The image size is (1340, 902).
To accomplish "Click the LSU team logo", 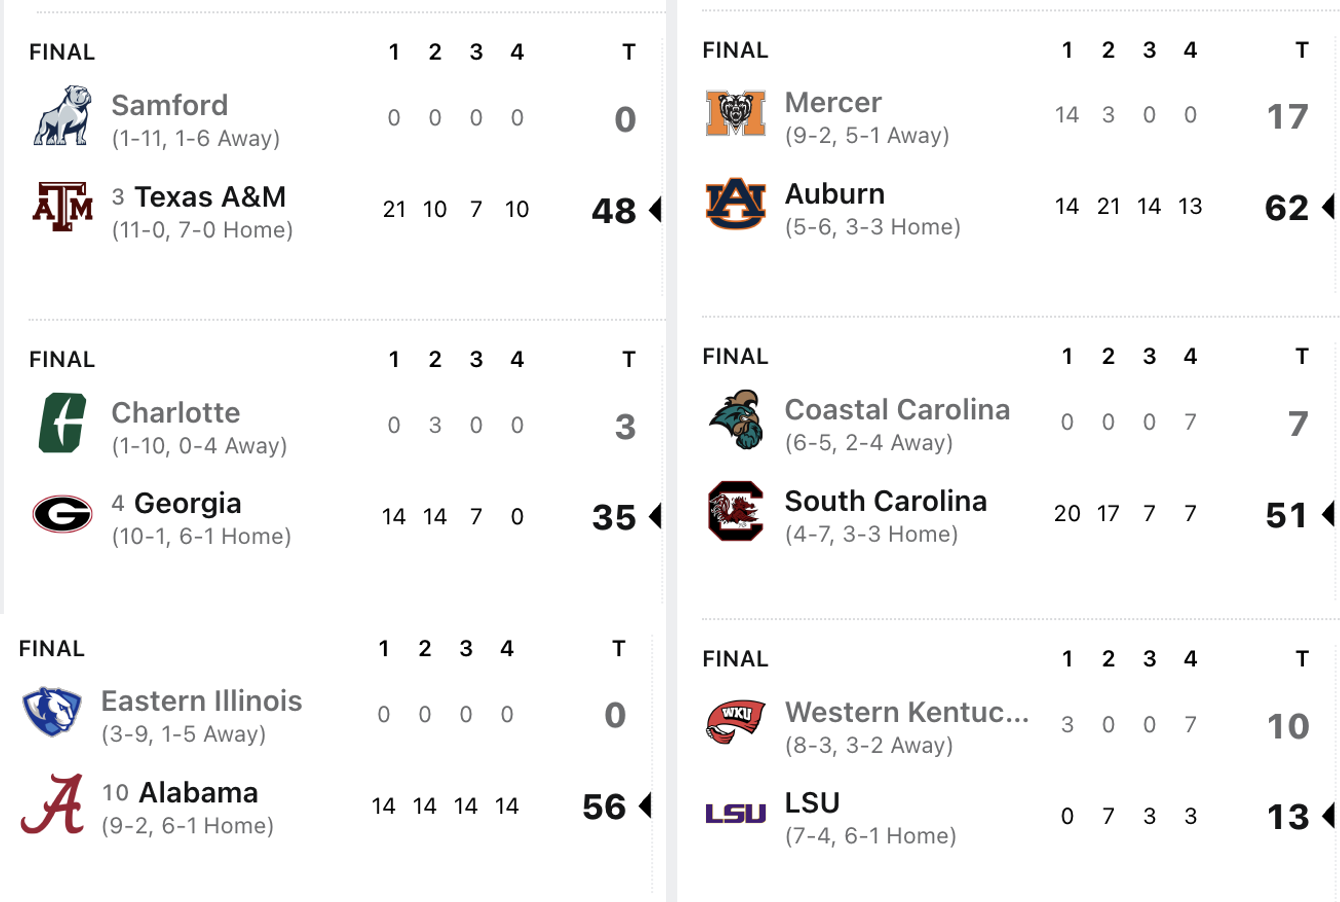I will pyautogui.click(x=735, y=814).
